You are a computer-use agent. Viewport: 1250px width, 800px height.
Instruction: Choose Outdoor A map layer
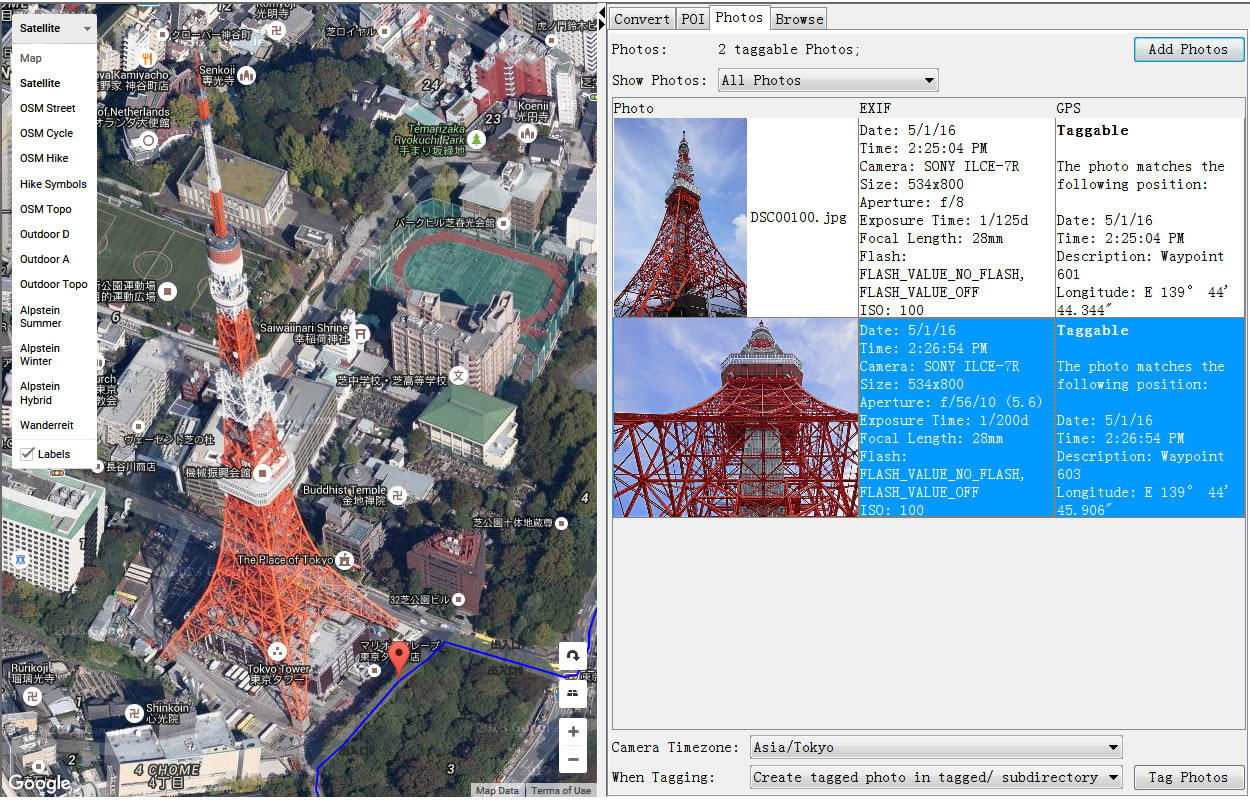tap(45, 259)
